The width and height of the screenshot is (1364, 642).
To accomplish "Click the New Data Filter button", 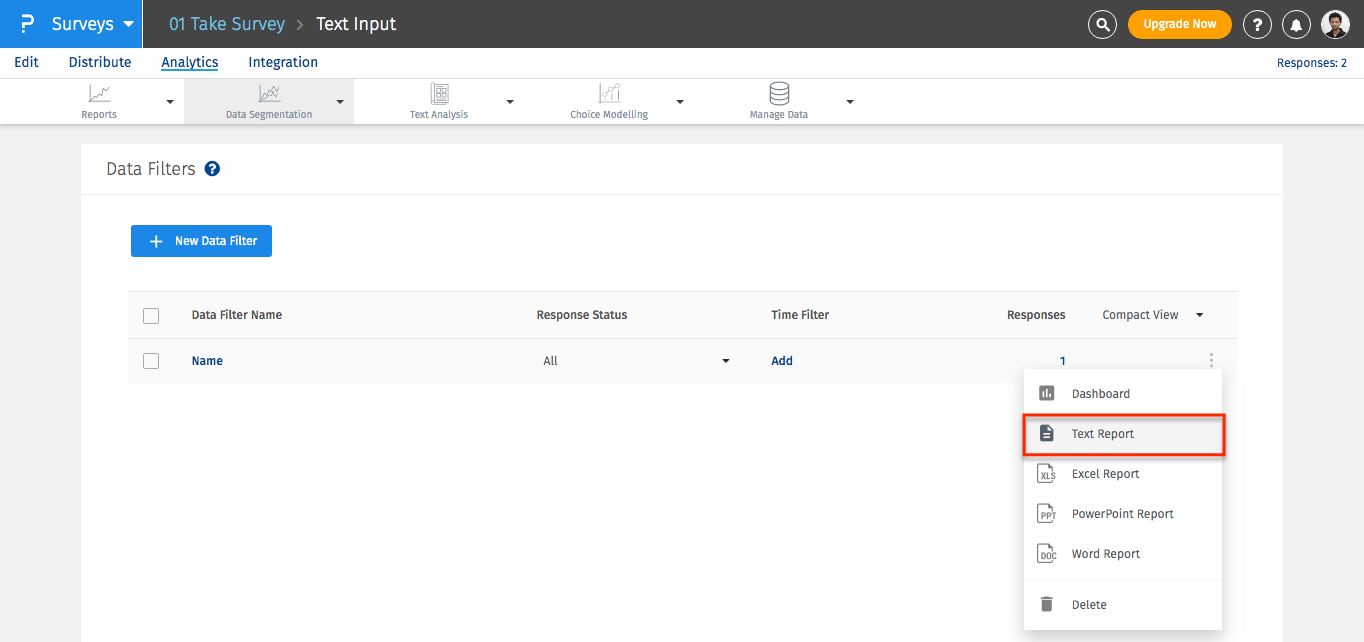I will [x=201, y=241].
